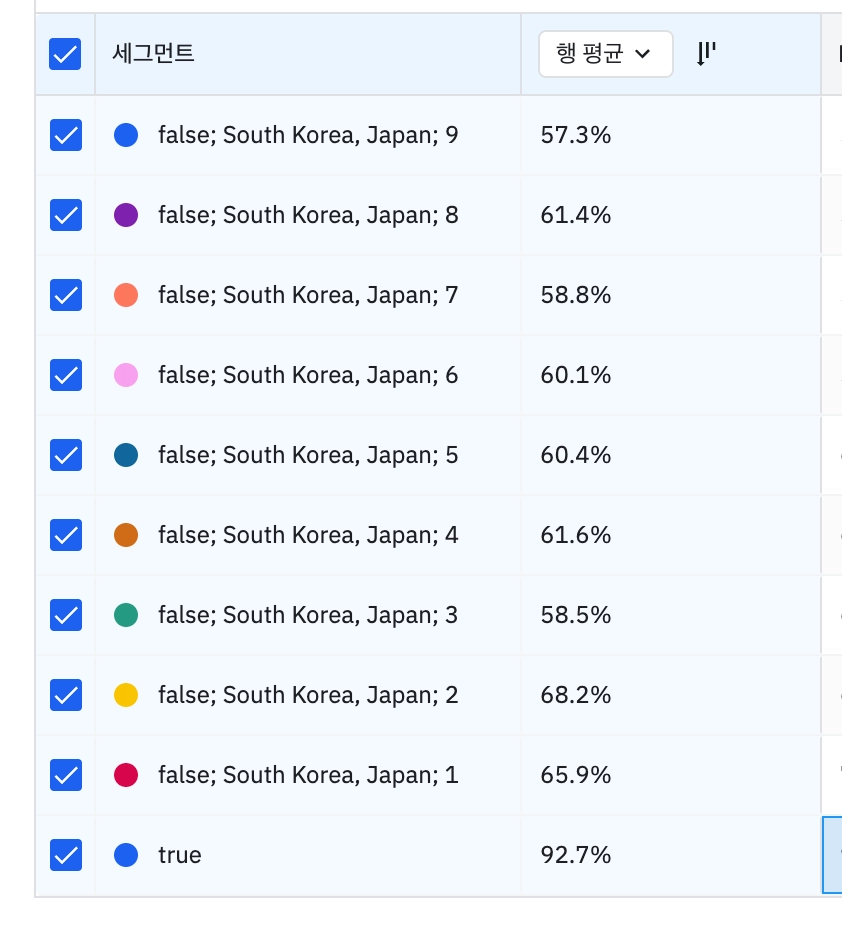This screenshot has height=928, width=842.
Task: Select label 'false; South Korea, Japan; 5'
Action: tap(308, 455)
